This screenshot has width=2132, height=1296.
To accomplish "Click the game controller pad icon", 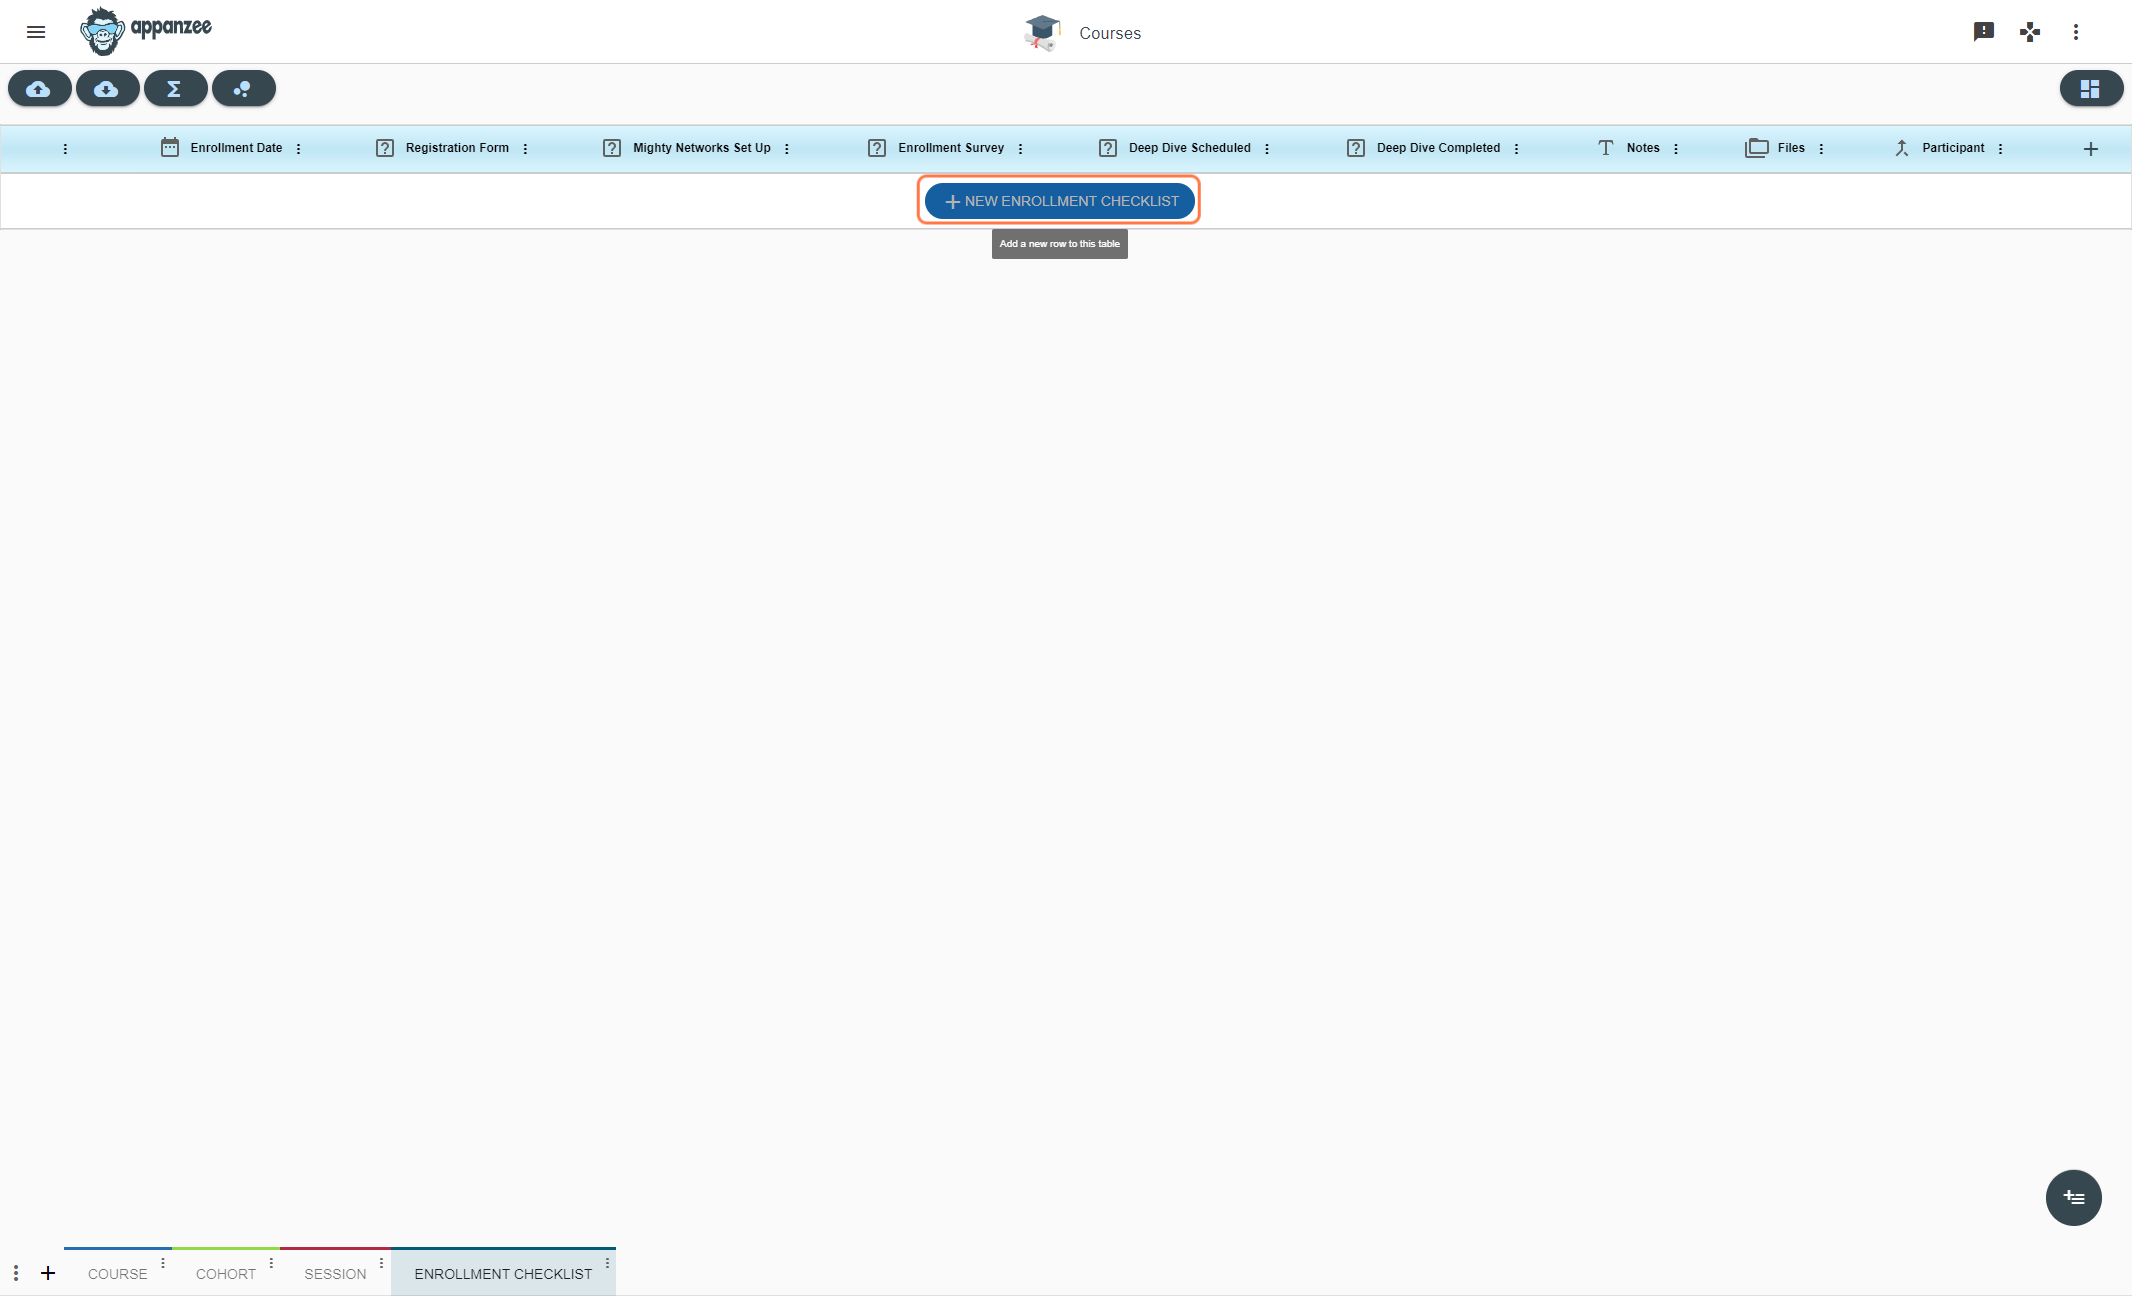I will (2030, 32).
